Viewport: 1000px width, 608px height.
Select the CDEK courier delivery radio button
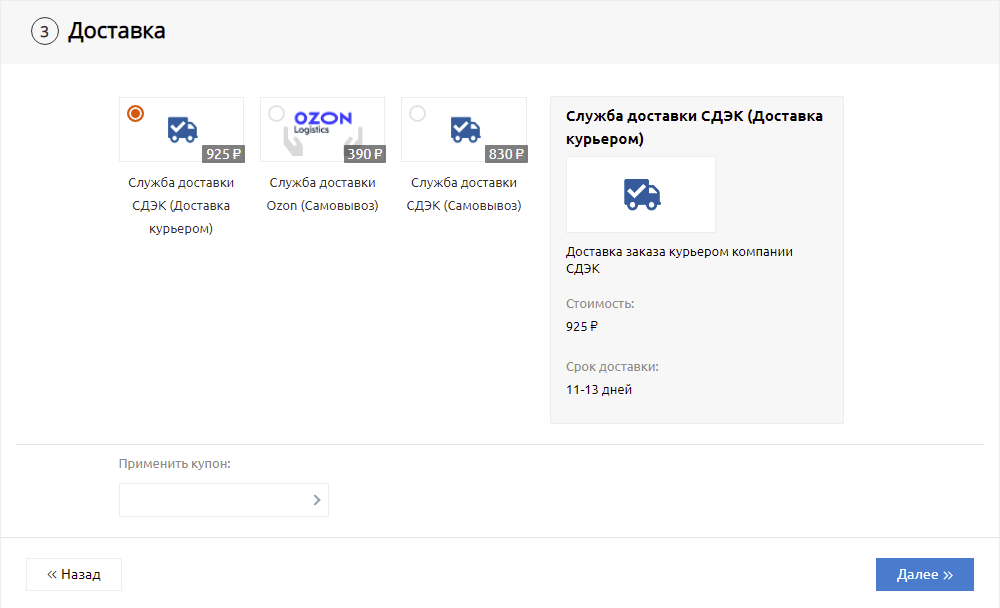[x=136, y=114]
